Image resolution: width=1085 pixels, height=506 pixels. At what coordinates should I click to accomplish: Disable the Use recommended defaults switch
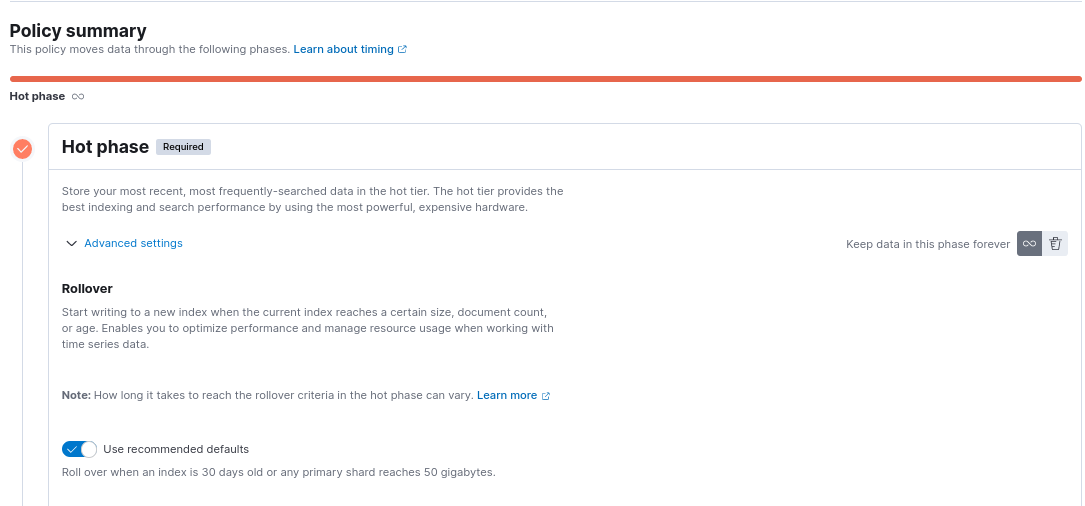point(79,450)
